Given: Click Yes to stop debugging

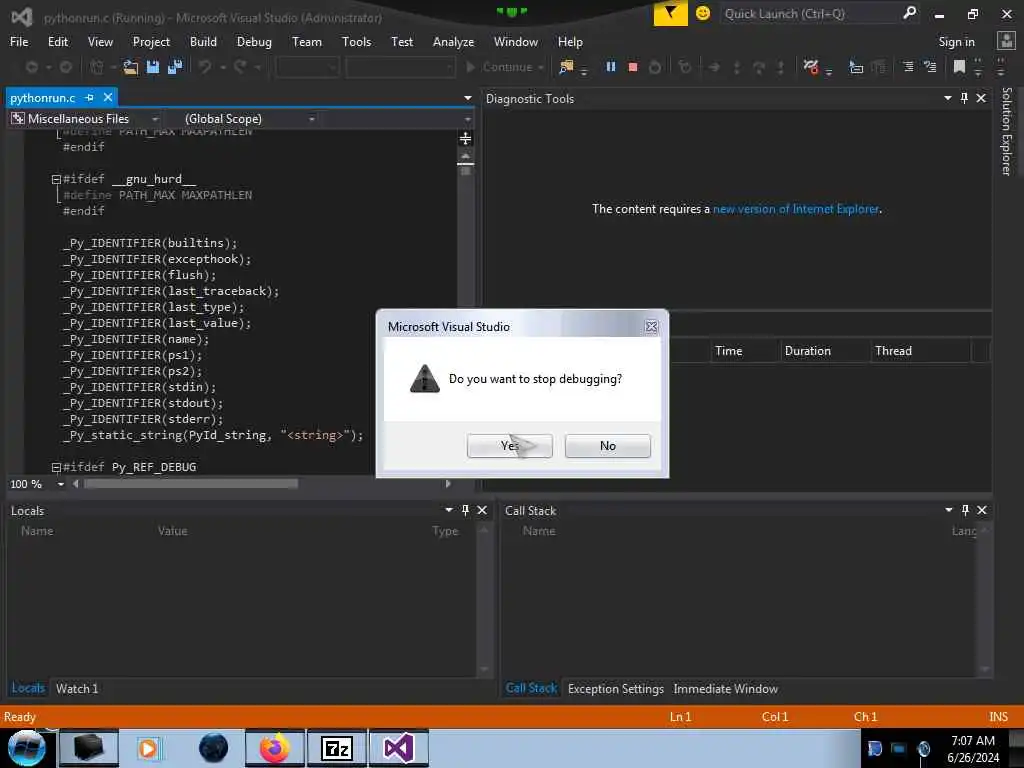Looking at the screenshot, I should [509, 445].
